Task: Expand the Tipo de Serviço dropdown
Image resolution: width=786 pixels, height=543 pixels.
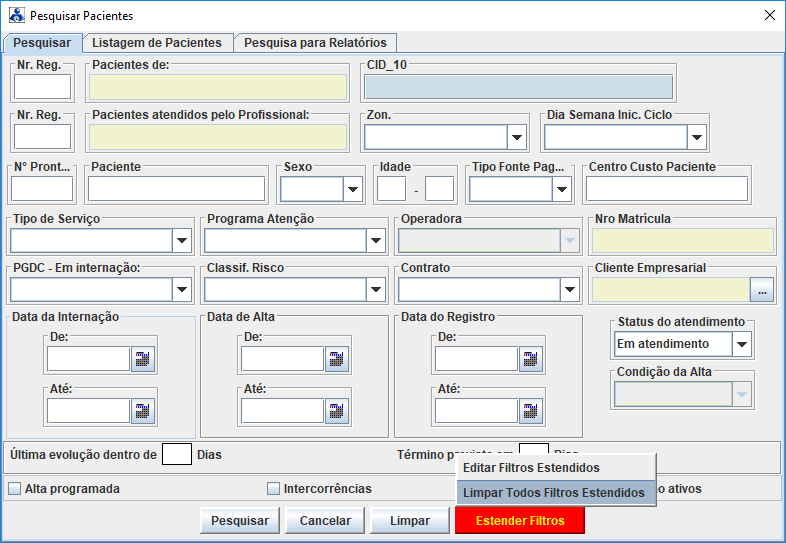Action: (182, 241)
